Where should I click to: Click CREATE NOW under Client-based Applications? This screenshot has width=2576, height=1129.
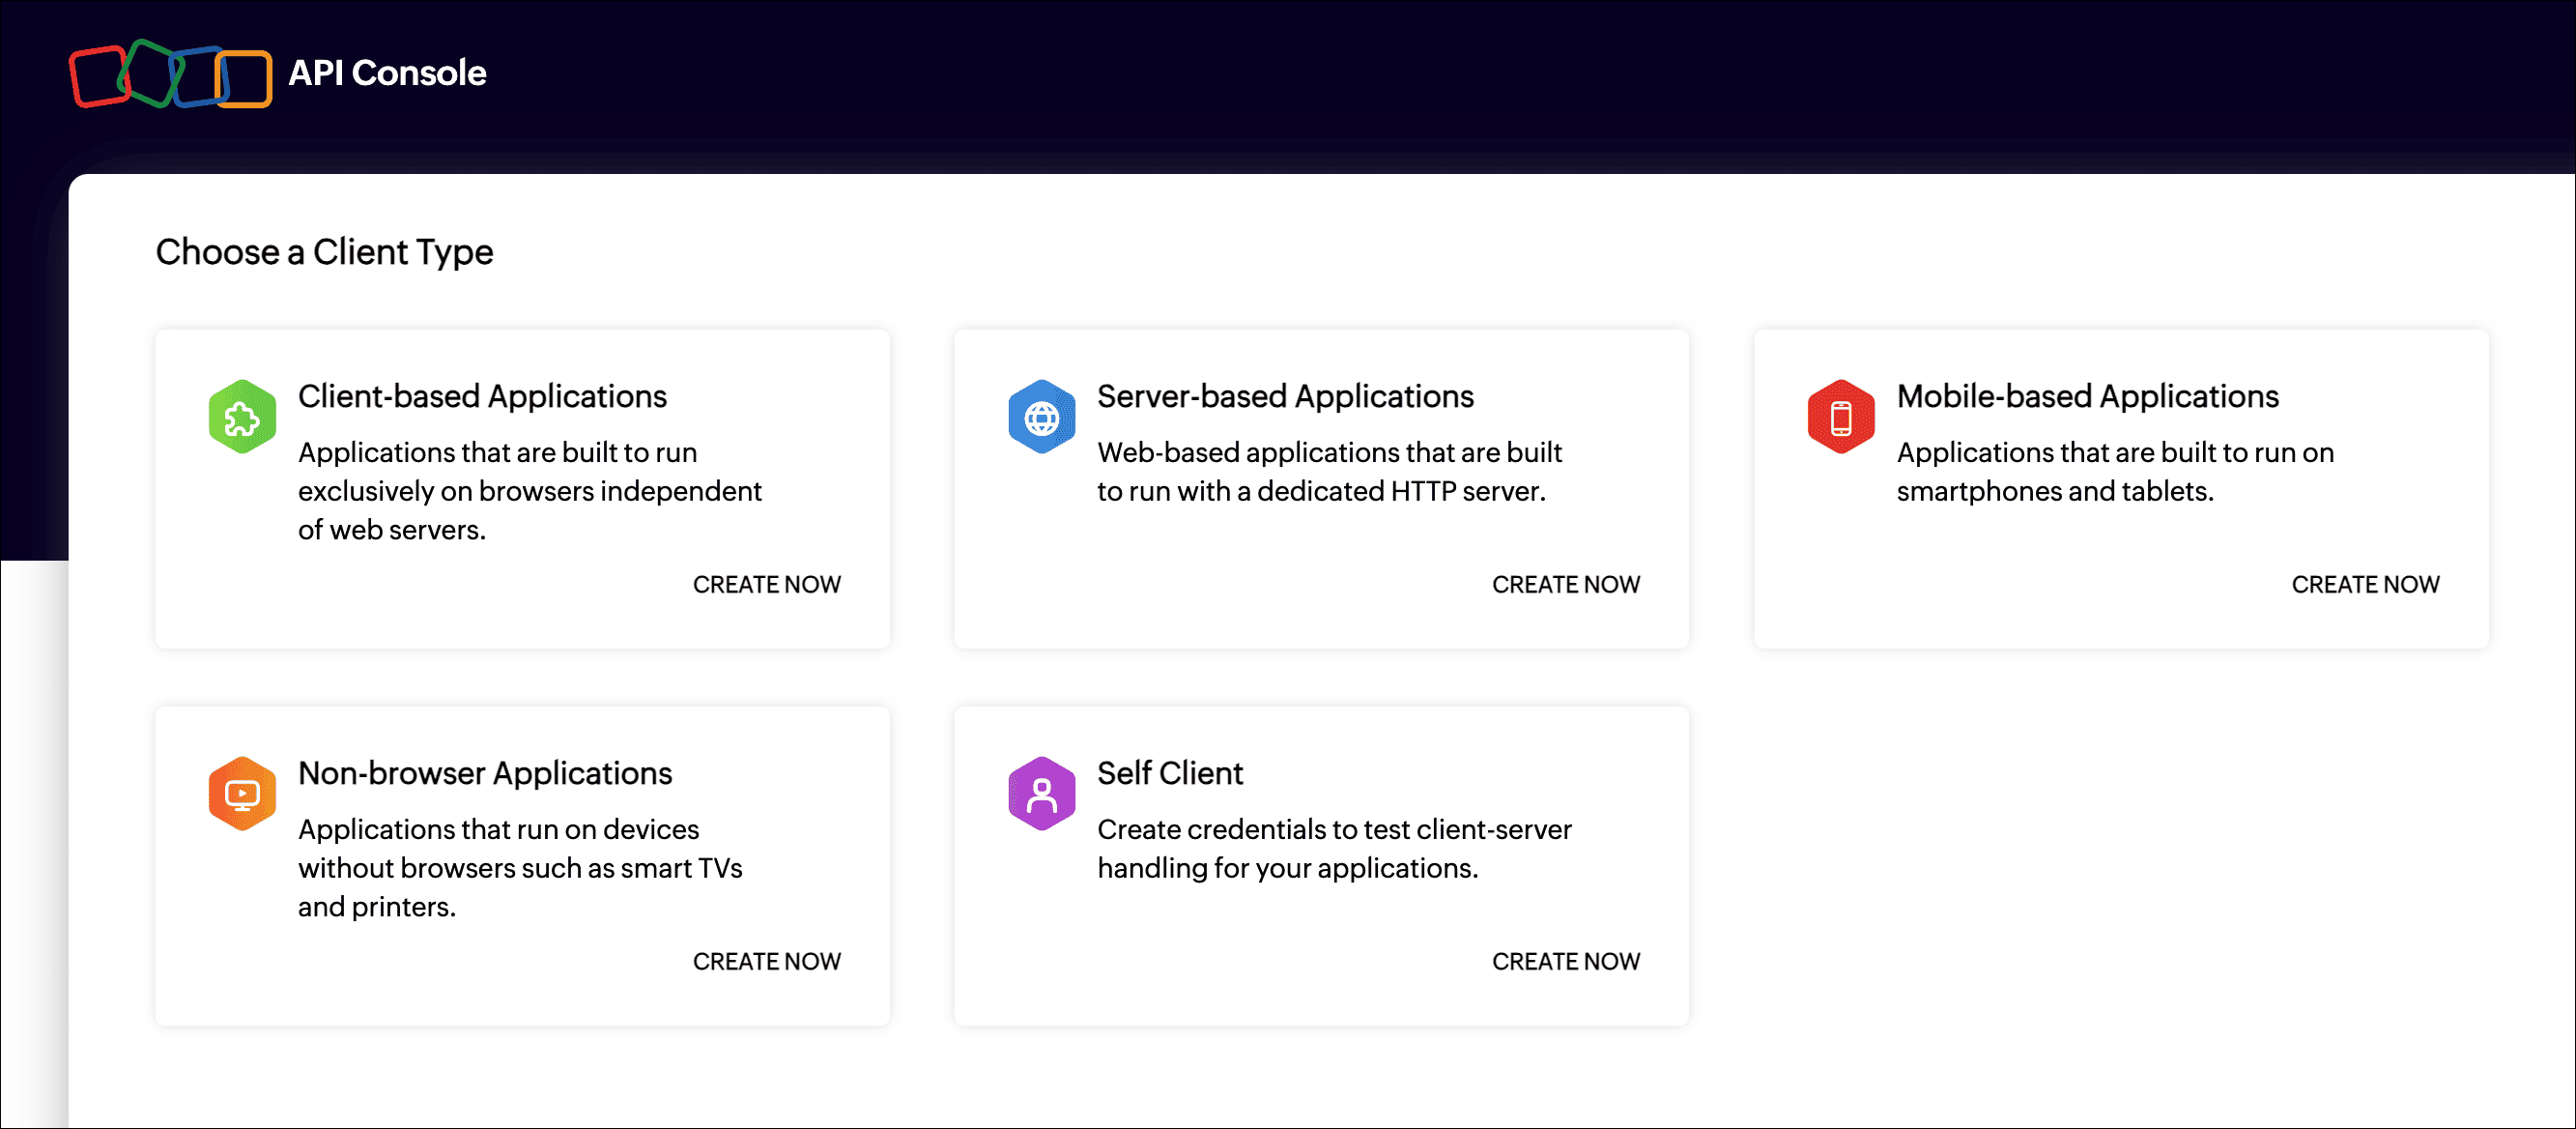click(x=766, y=584)
